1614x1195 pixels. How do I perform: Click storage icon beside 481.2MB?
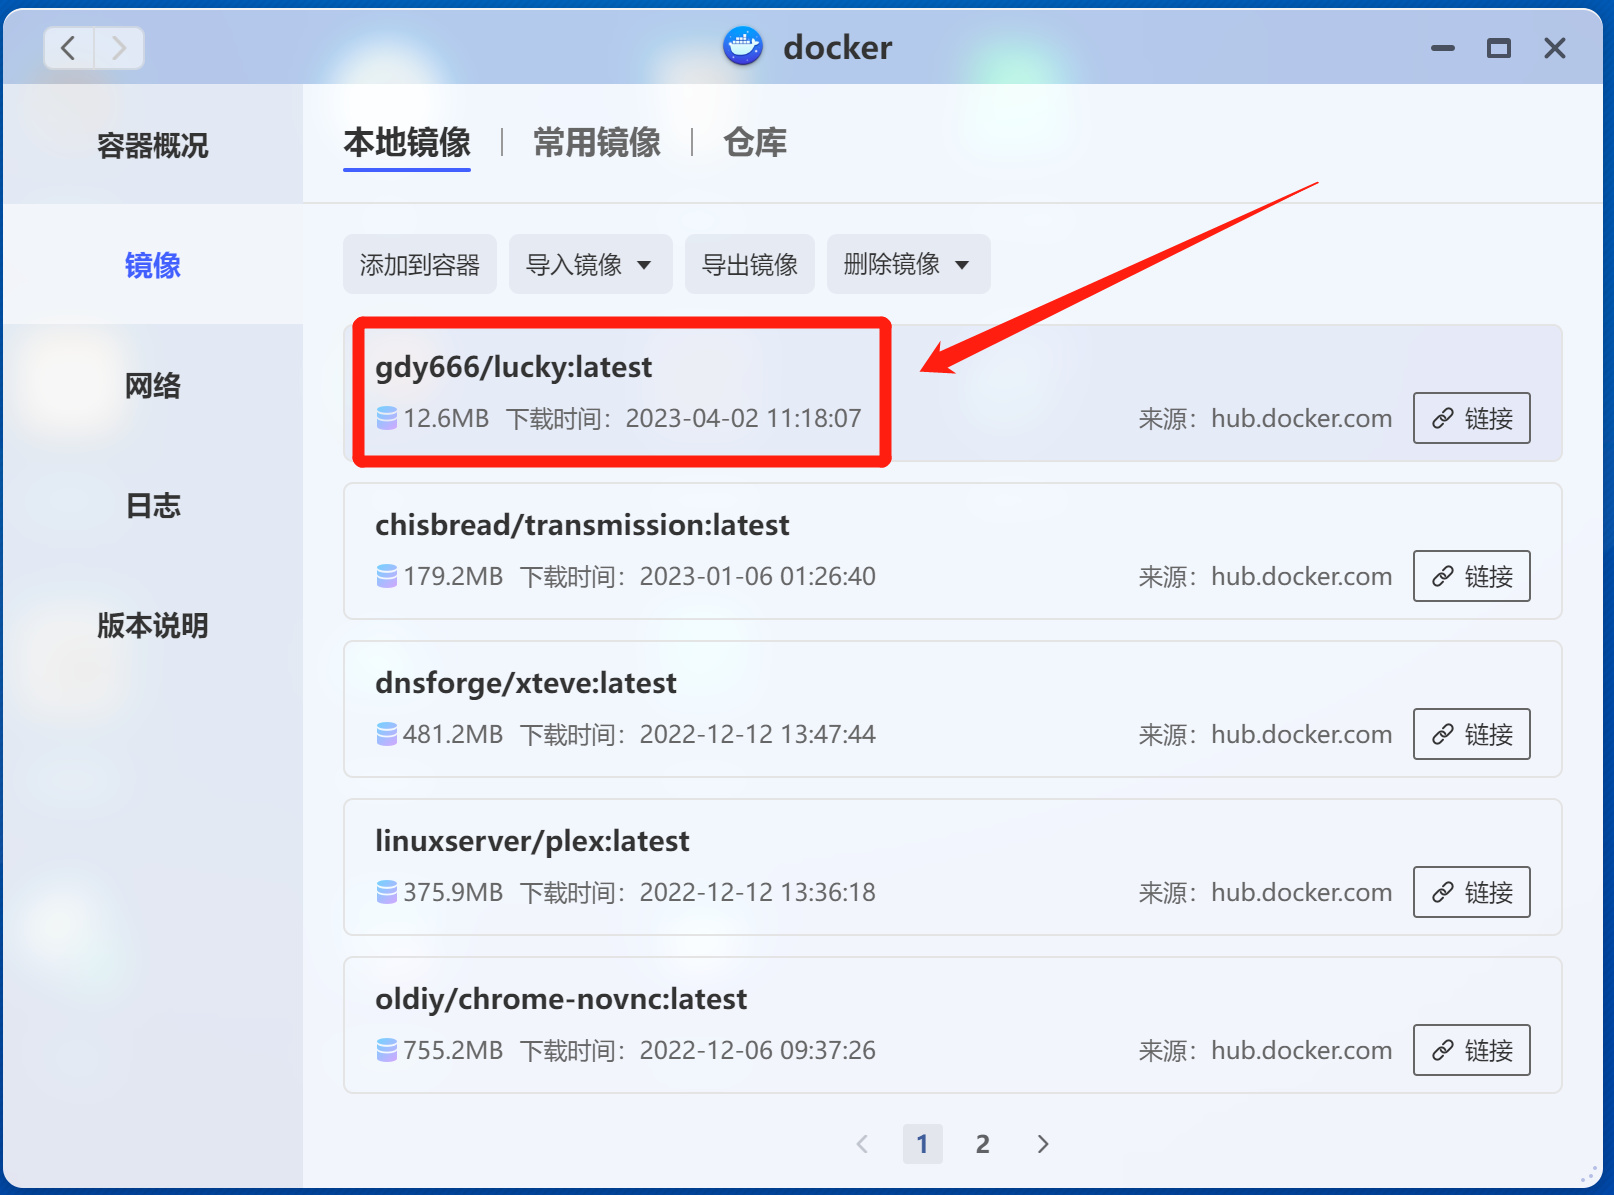pyautogui.click(x=387, y=734)
